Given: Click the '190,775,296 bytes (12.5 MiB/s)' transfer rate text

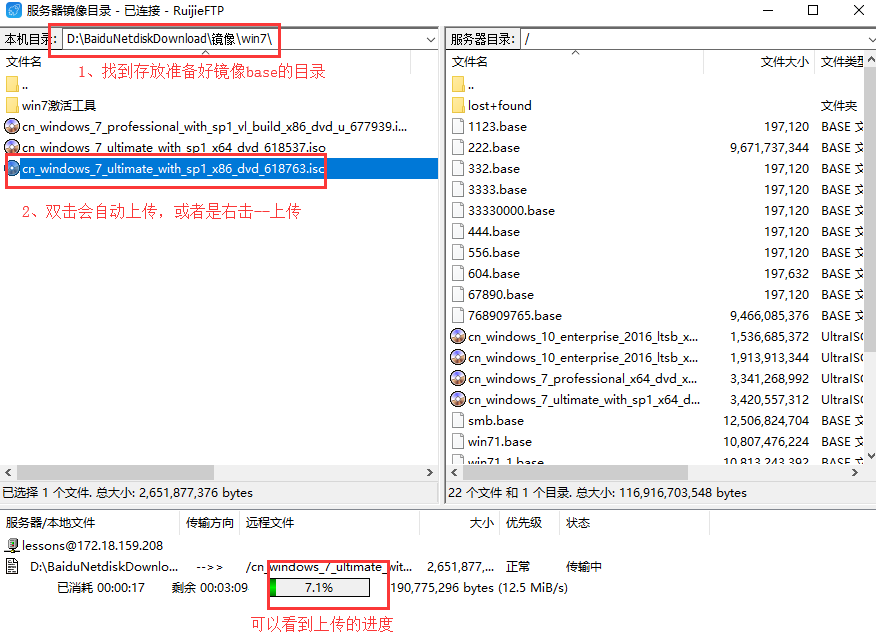Looking at the screenshot, I should coord(479,588).
